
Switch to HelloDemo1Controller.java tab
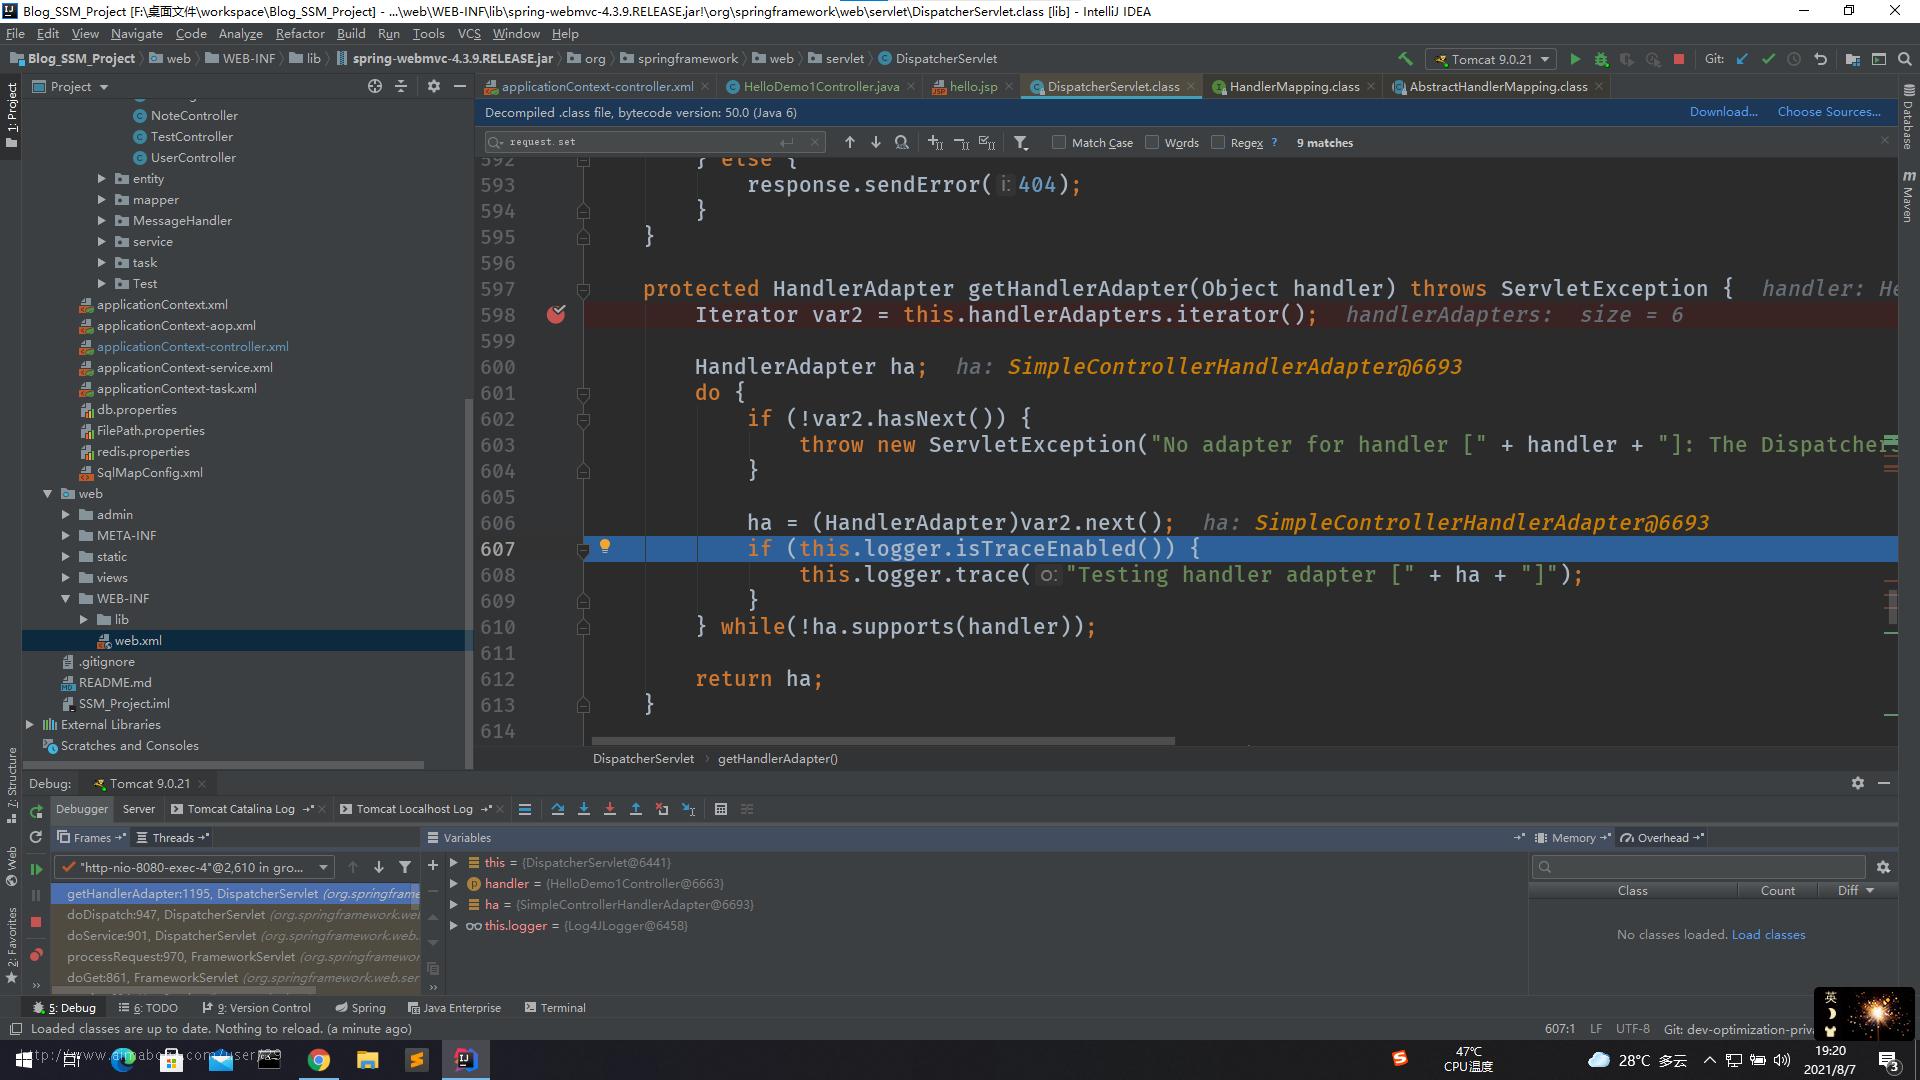(820, 87)
